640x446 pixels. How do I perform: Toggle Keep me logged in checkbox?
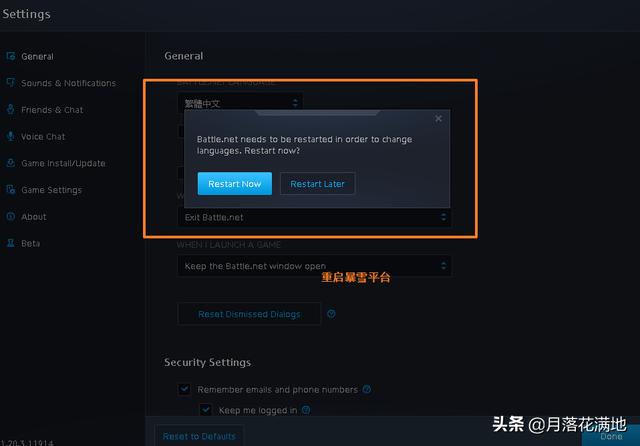pyautogui.click(x=206, y=409)
